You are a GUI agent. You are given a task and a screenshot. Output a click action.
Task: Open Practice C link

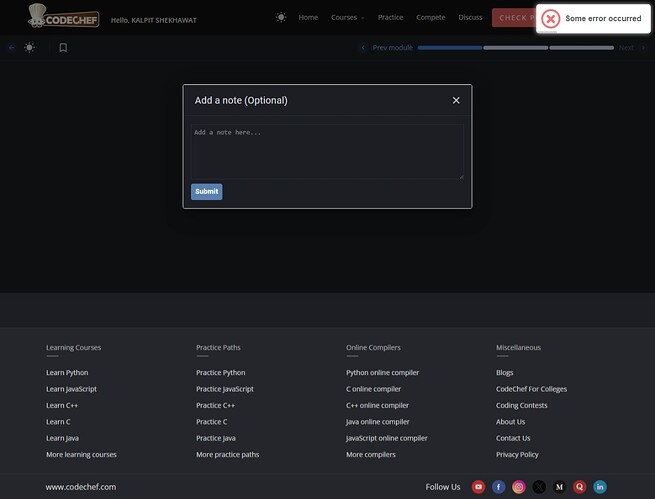pyautogui.click(x=212, y=422)
